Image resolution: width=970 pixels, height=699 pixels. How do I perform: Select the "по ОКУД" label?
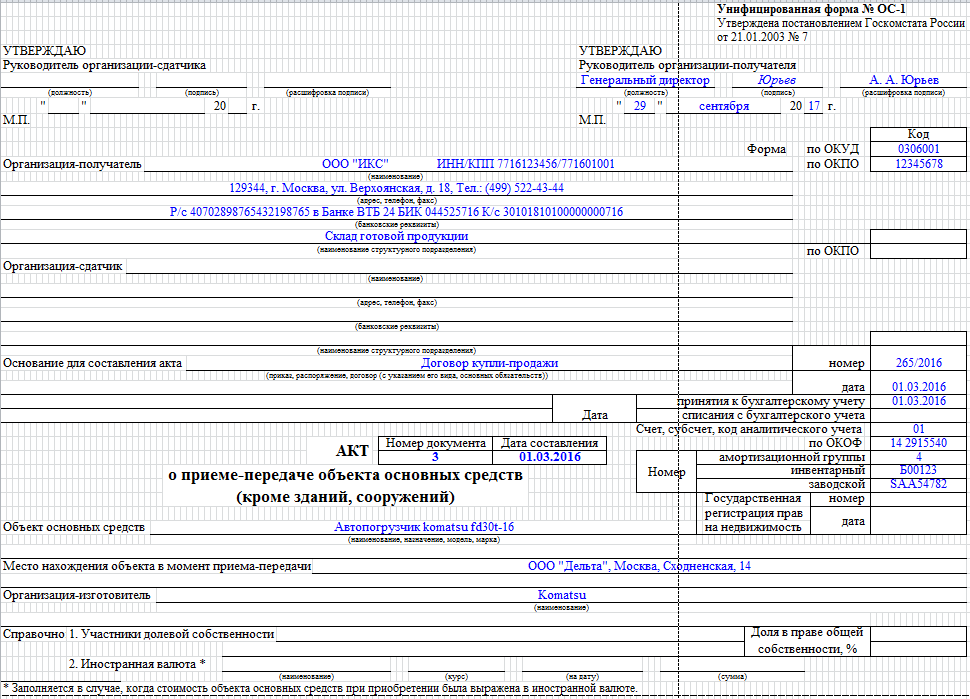point(833,149)
